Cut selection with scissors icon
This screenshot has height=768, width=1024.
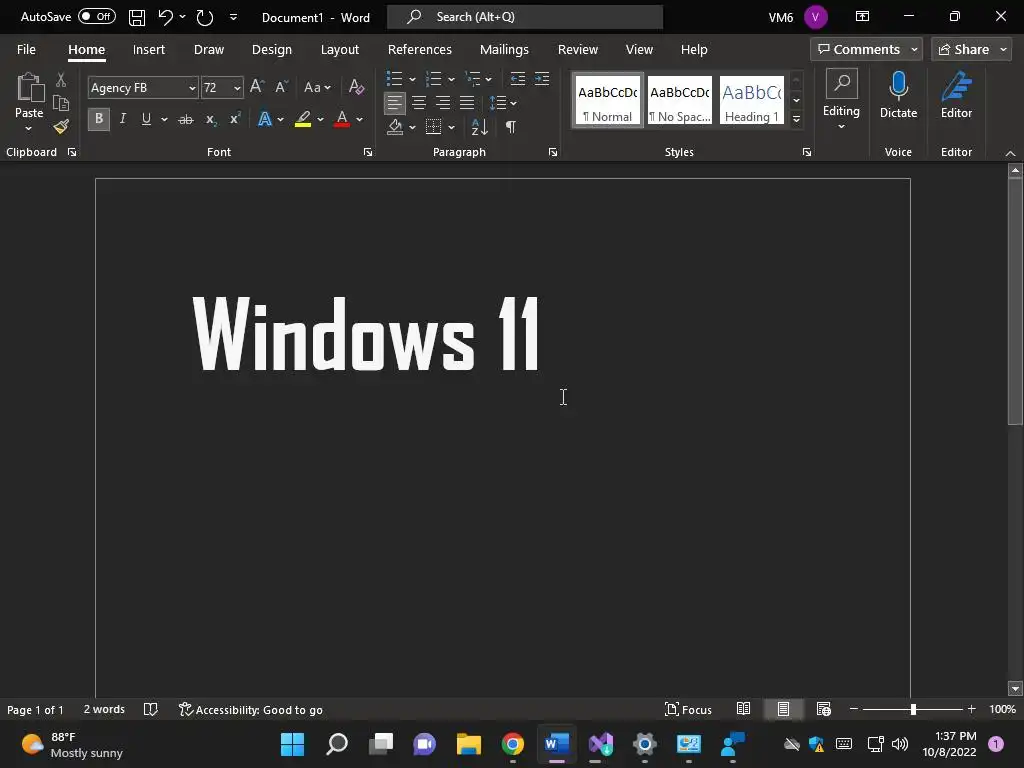[61, 80]
